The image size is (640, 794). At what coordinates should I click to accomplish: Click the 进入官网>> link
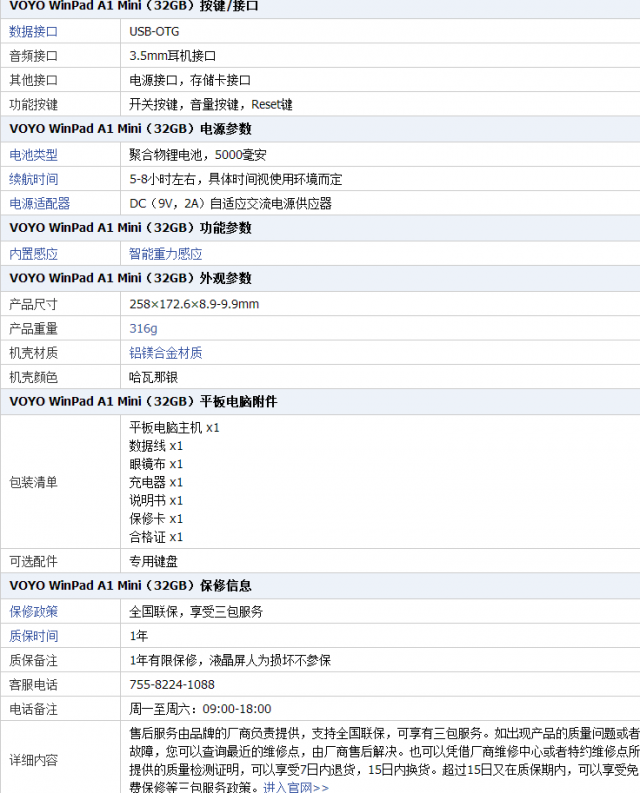pyautogui.click(x=296, y=787)
